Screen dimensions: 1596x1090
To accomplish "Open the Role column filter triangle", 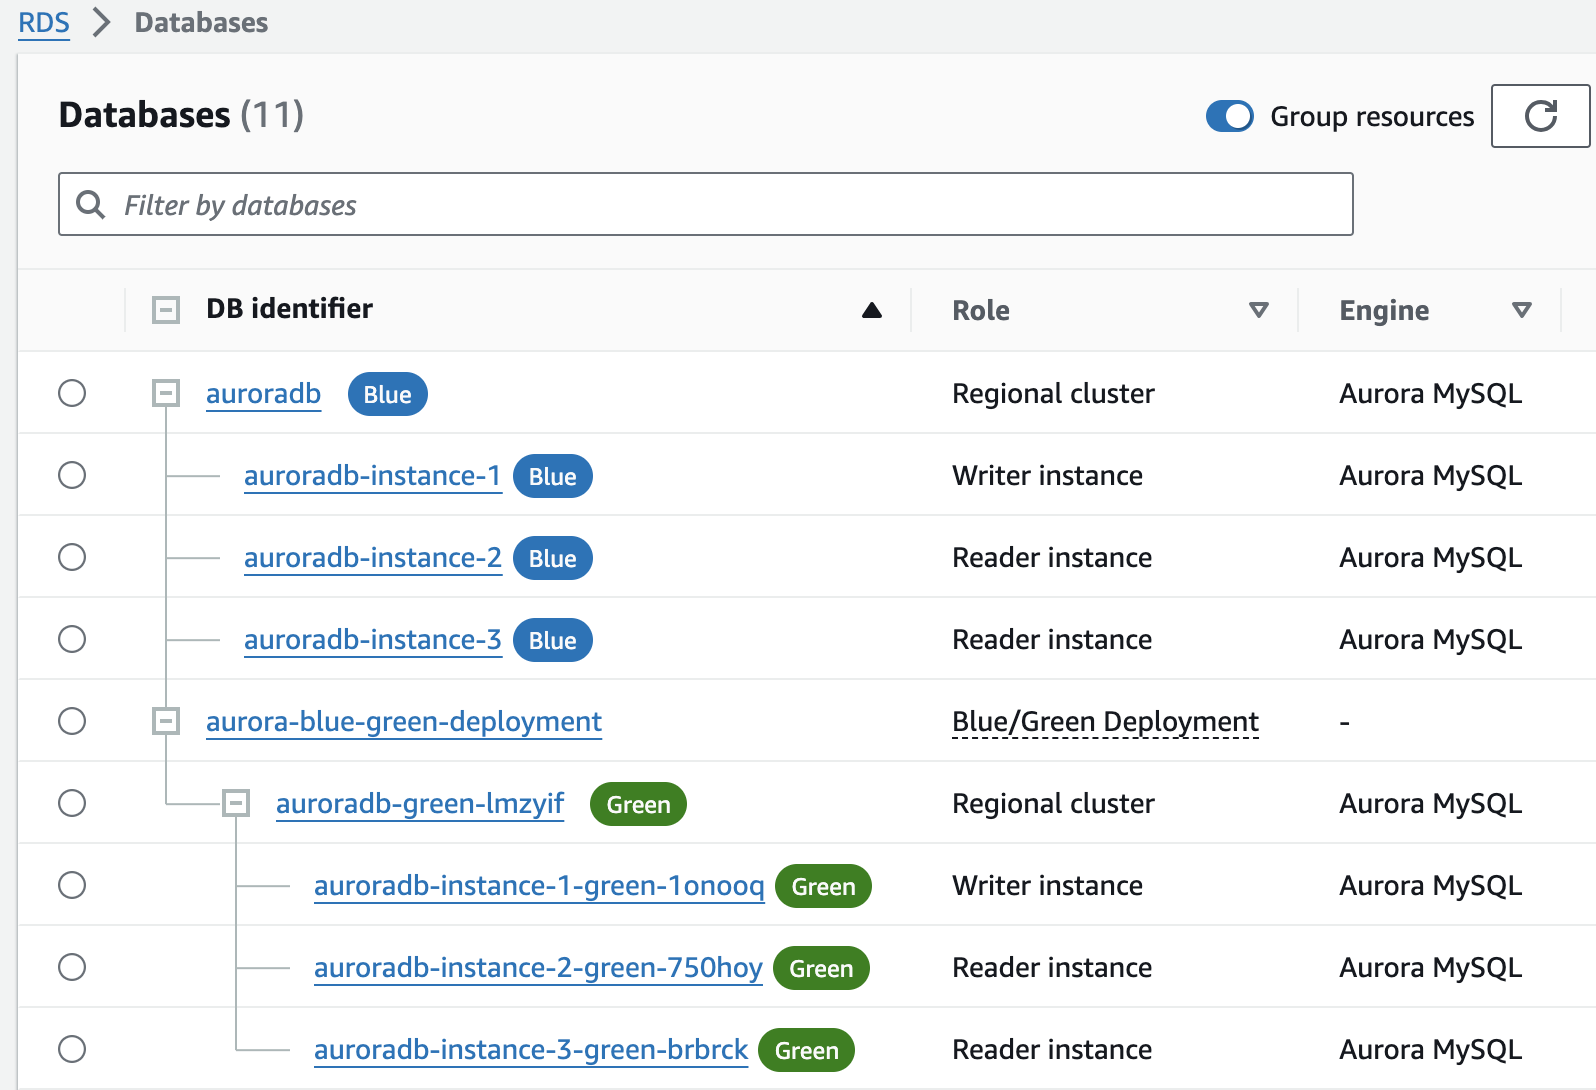I will (x=1259, y=310).
